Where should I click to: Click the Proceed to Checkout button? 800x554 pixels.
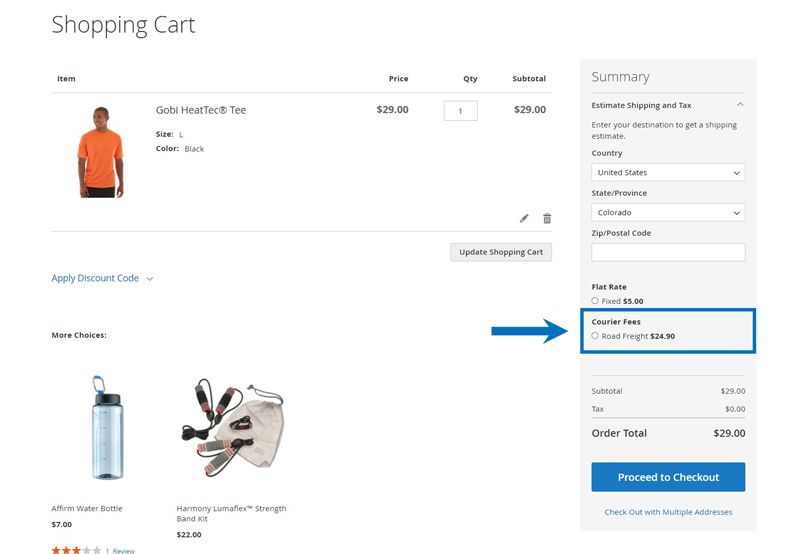tap(668, 477)
